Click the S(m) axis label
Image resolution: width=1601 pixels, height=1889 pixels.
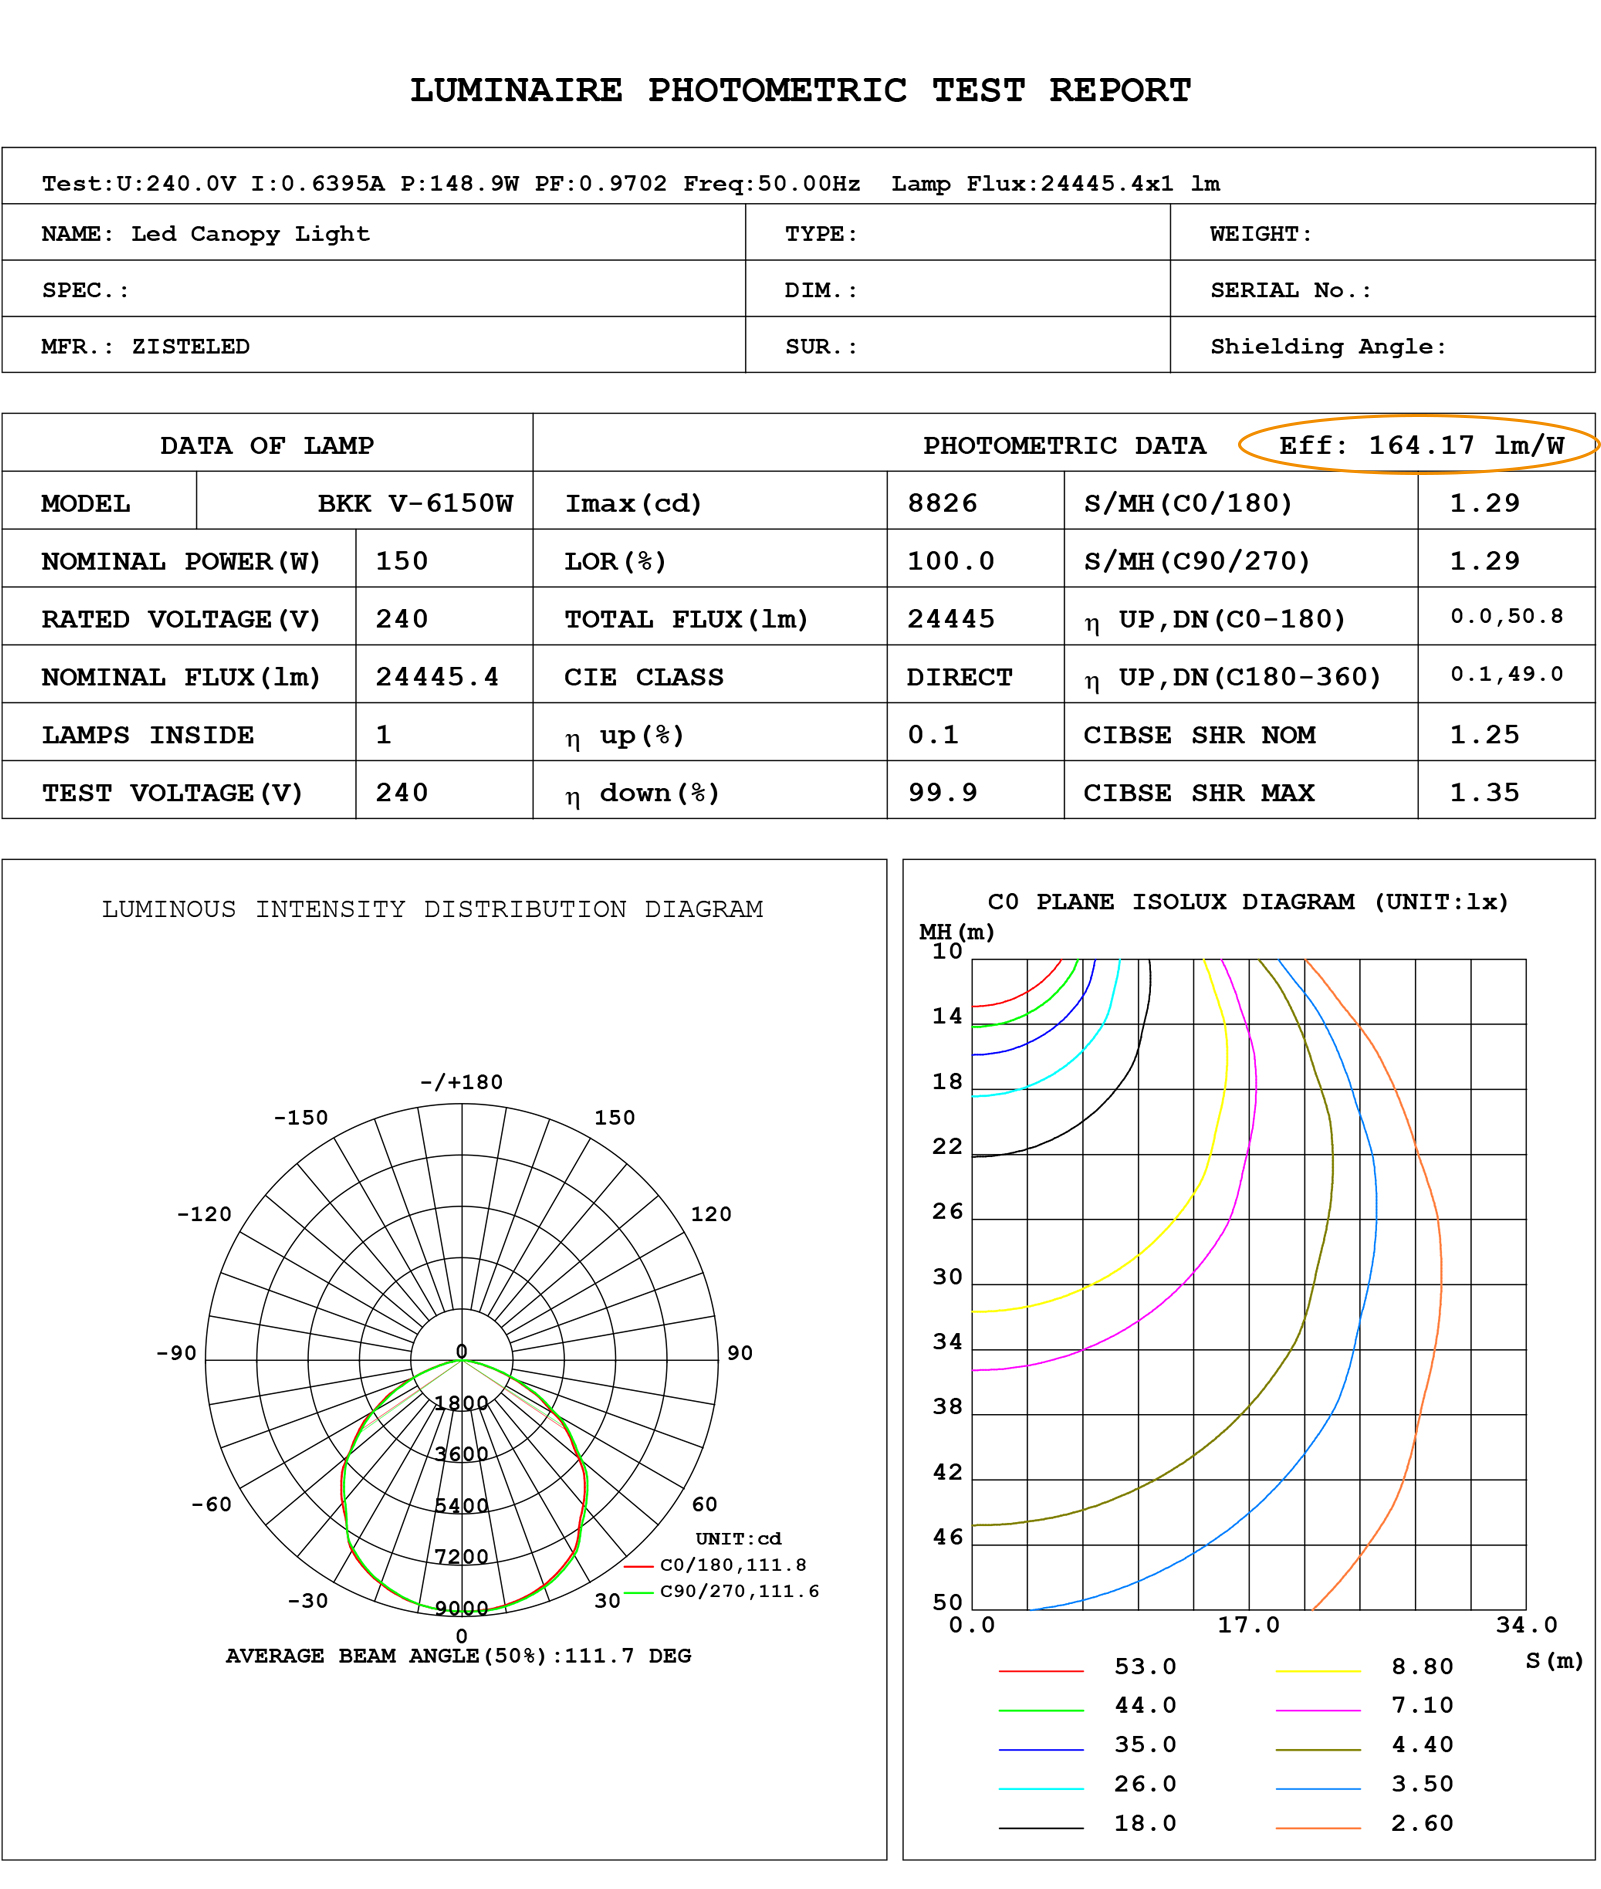tap(1555, 1661)
